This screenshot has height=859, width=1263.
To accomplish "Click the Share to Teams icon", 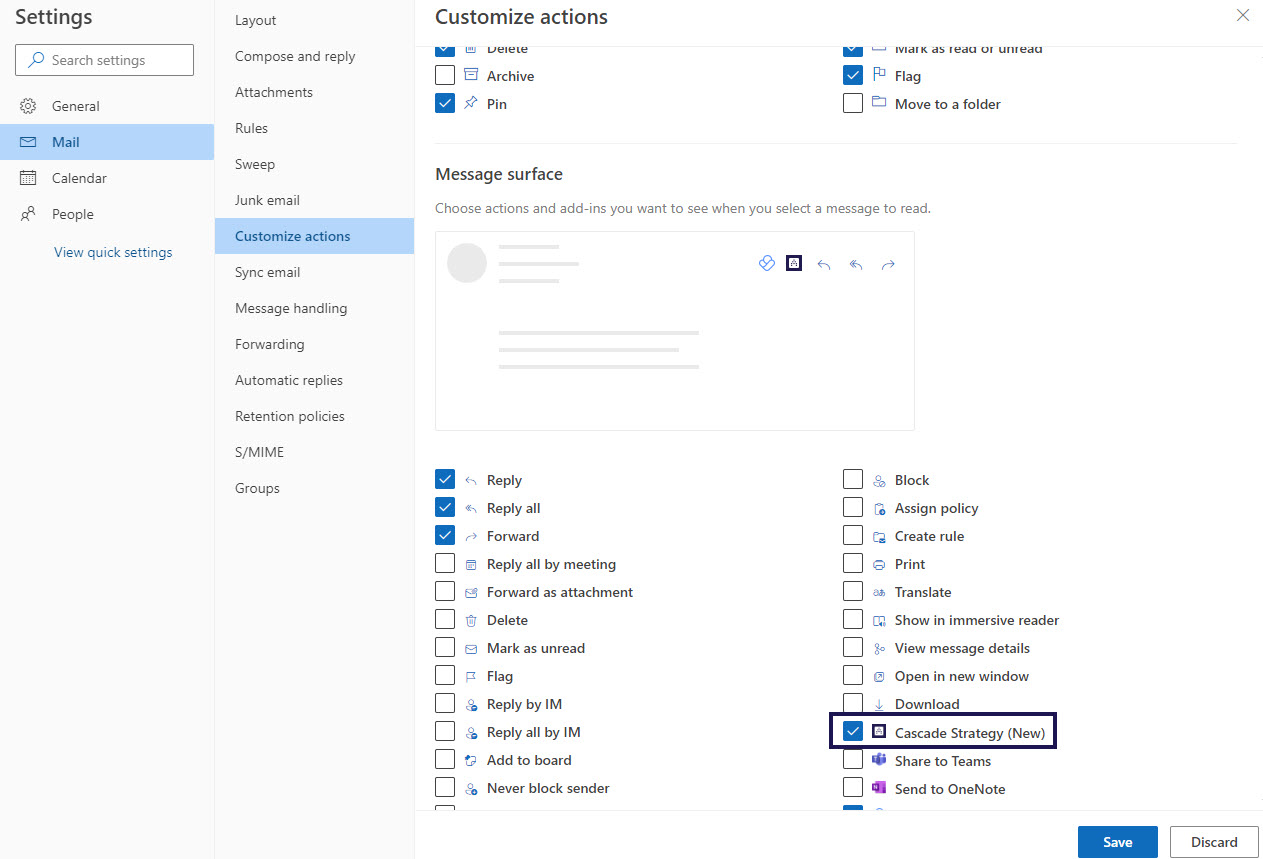I will [878, 760].
